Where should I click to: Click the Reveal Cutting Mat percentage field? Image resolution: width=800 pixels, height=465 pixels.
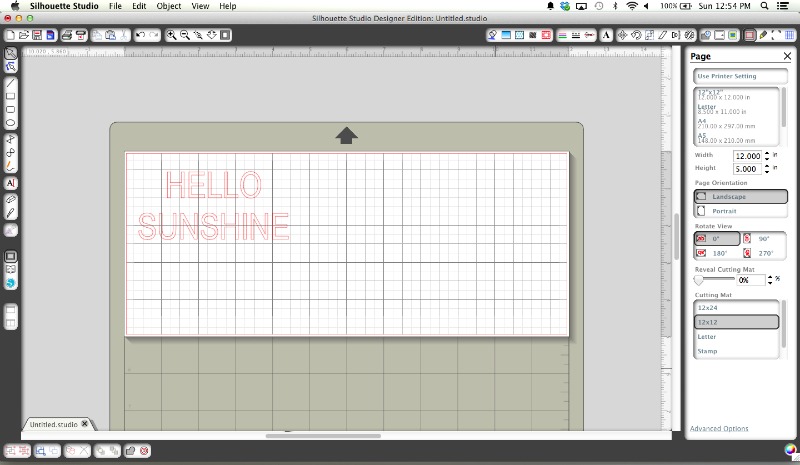click(751, 280)
